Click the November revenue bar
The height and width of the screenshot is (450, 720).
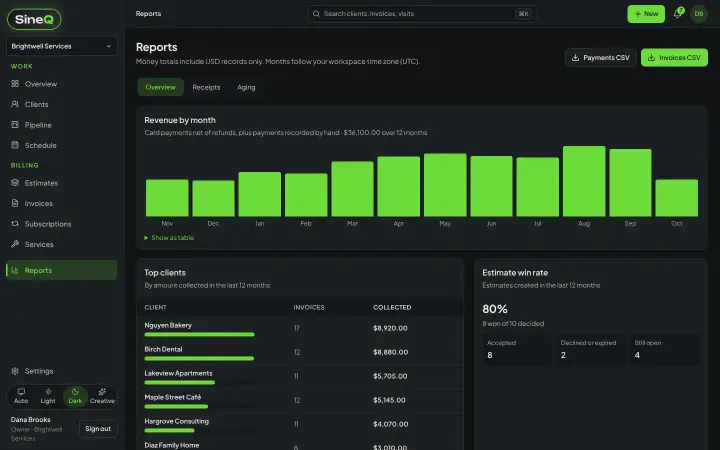(x=167, y=198)
